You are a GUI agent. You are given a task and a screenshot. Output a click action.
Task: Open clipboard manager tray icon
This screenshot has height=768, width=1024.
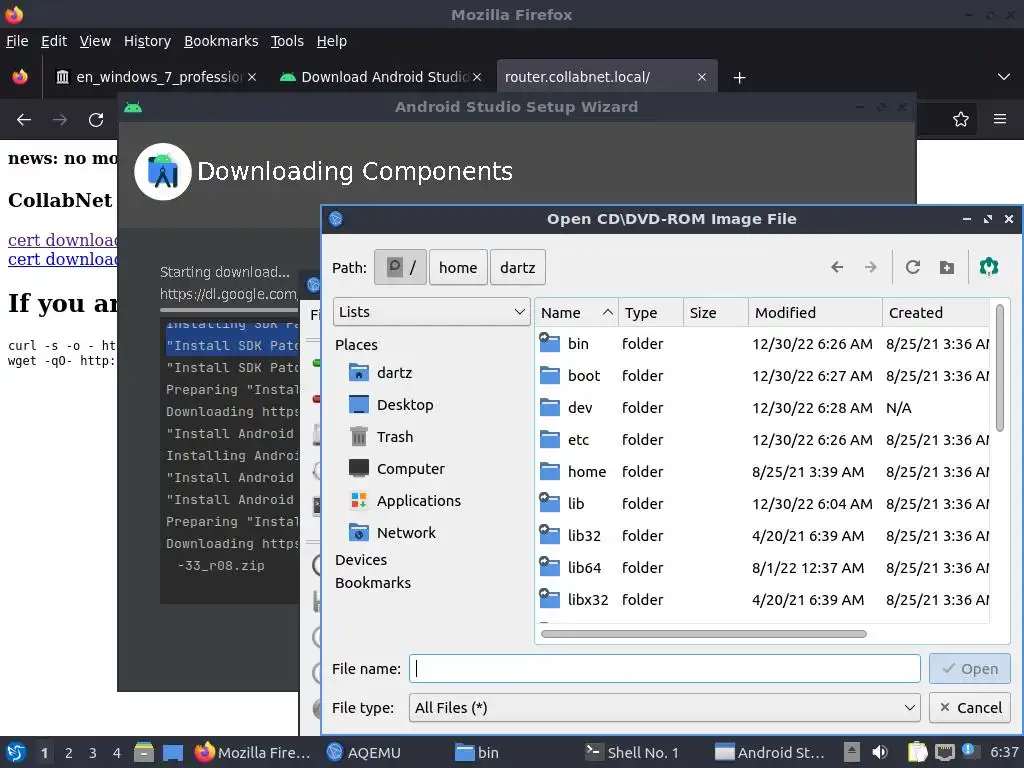pos(918,752)
